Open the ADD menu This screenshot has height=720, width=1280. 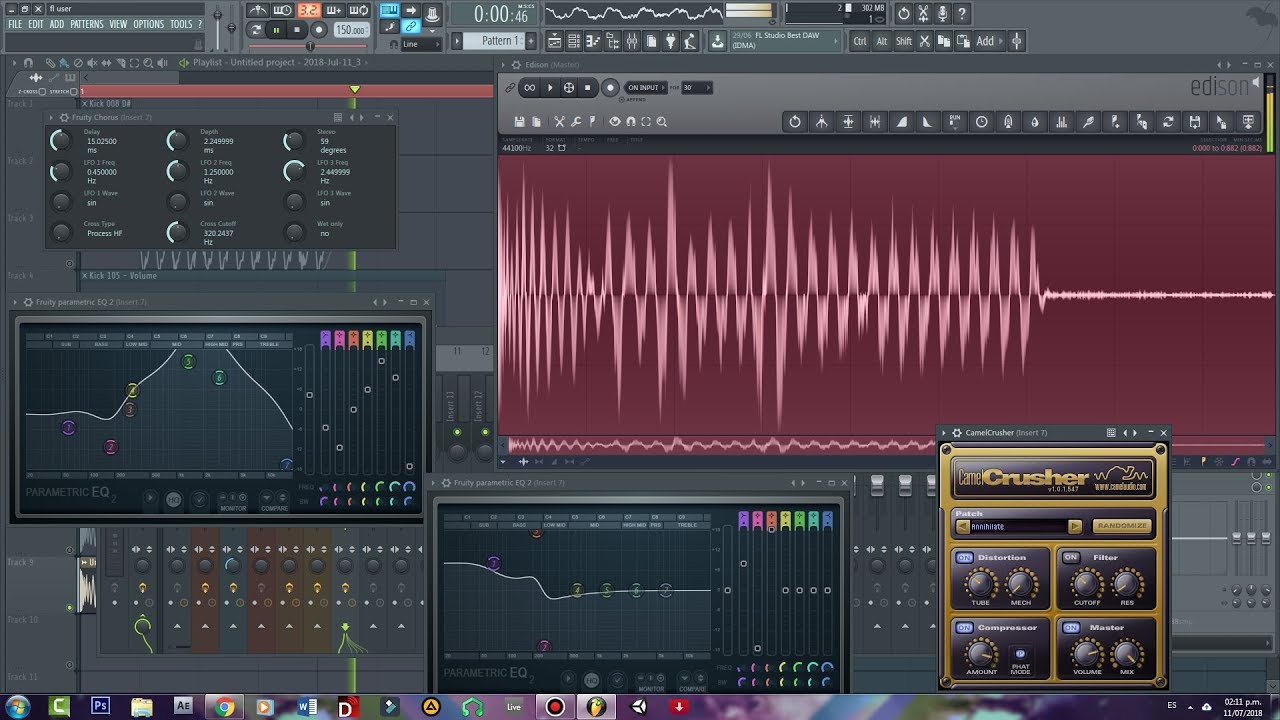(57, 24)
